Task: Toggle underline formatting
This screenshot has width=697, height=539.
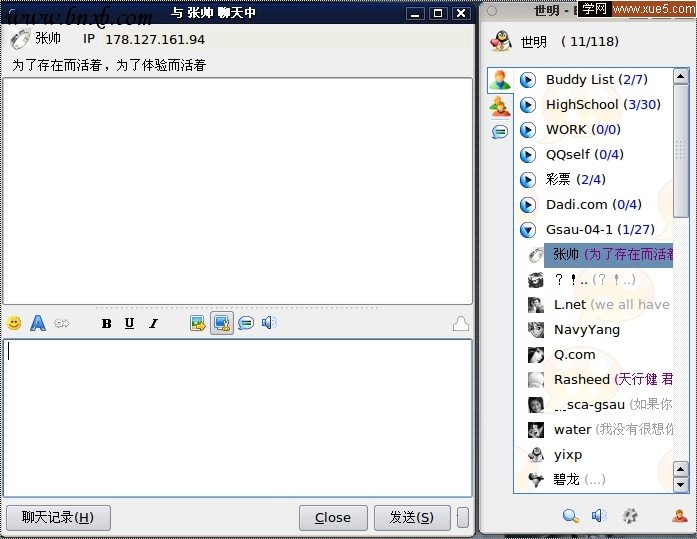Action: point(129,323)
